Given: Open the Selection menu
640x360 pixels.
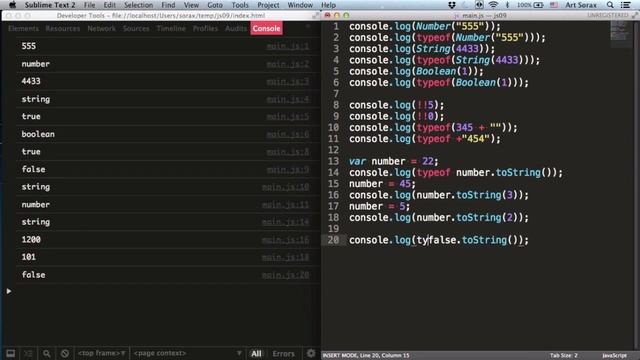Looking at the screenshot, I should [138, 5].
